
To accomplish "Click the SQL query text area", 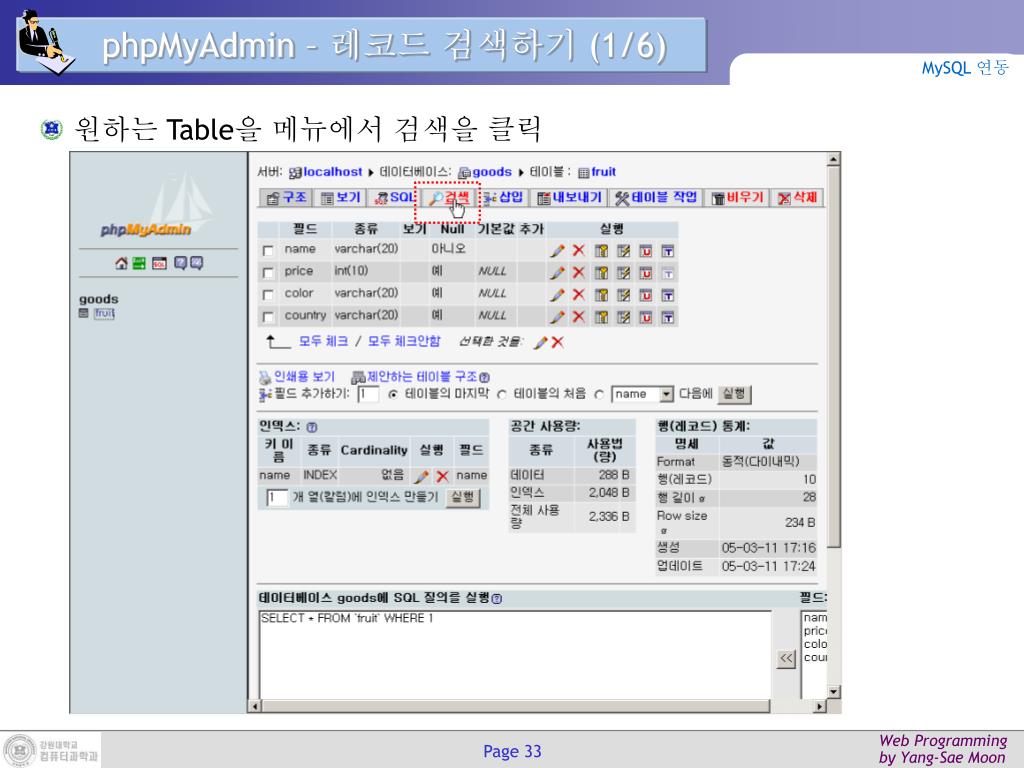I will point(515,654).
